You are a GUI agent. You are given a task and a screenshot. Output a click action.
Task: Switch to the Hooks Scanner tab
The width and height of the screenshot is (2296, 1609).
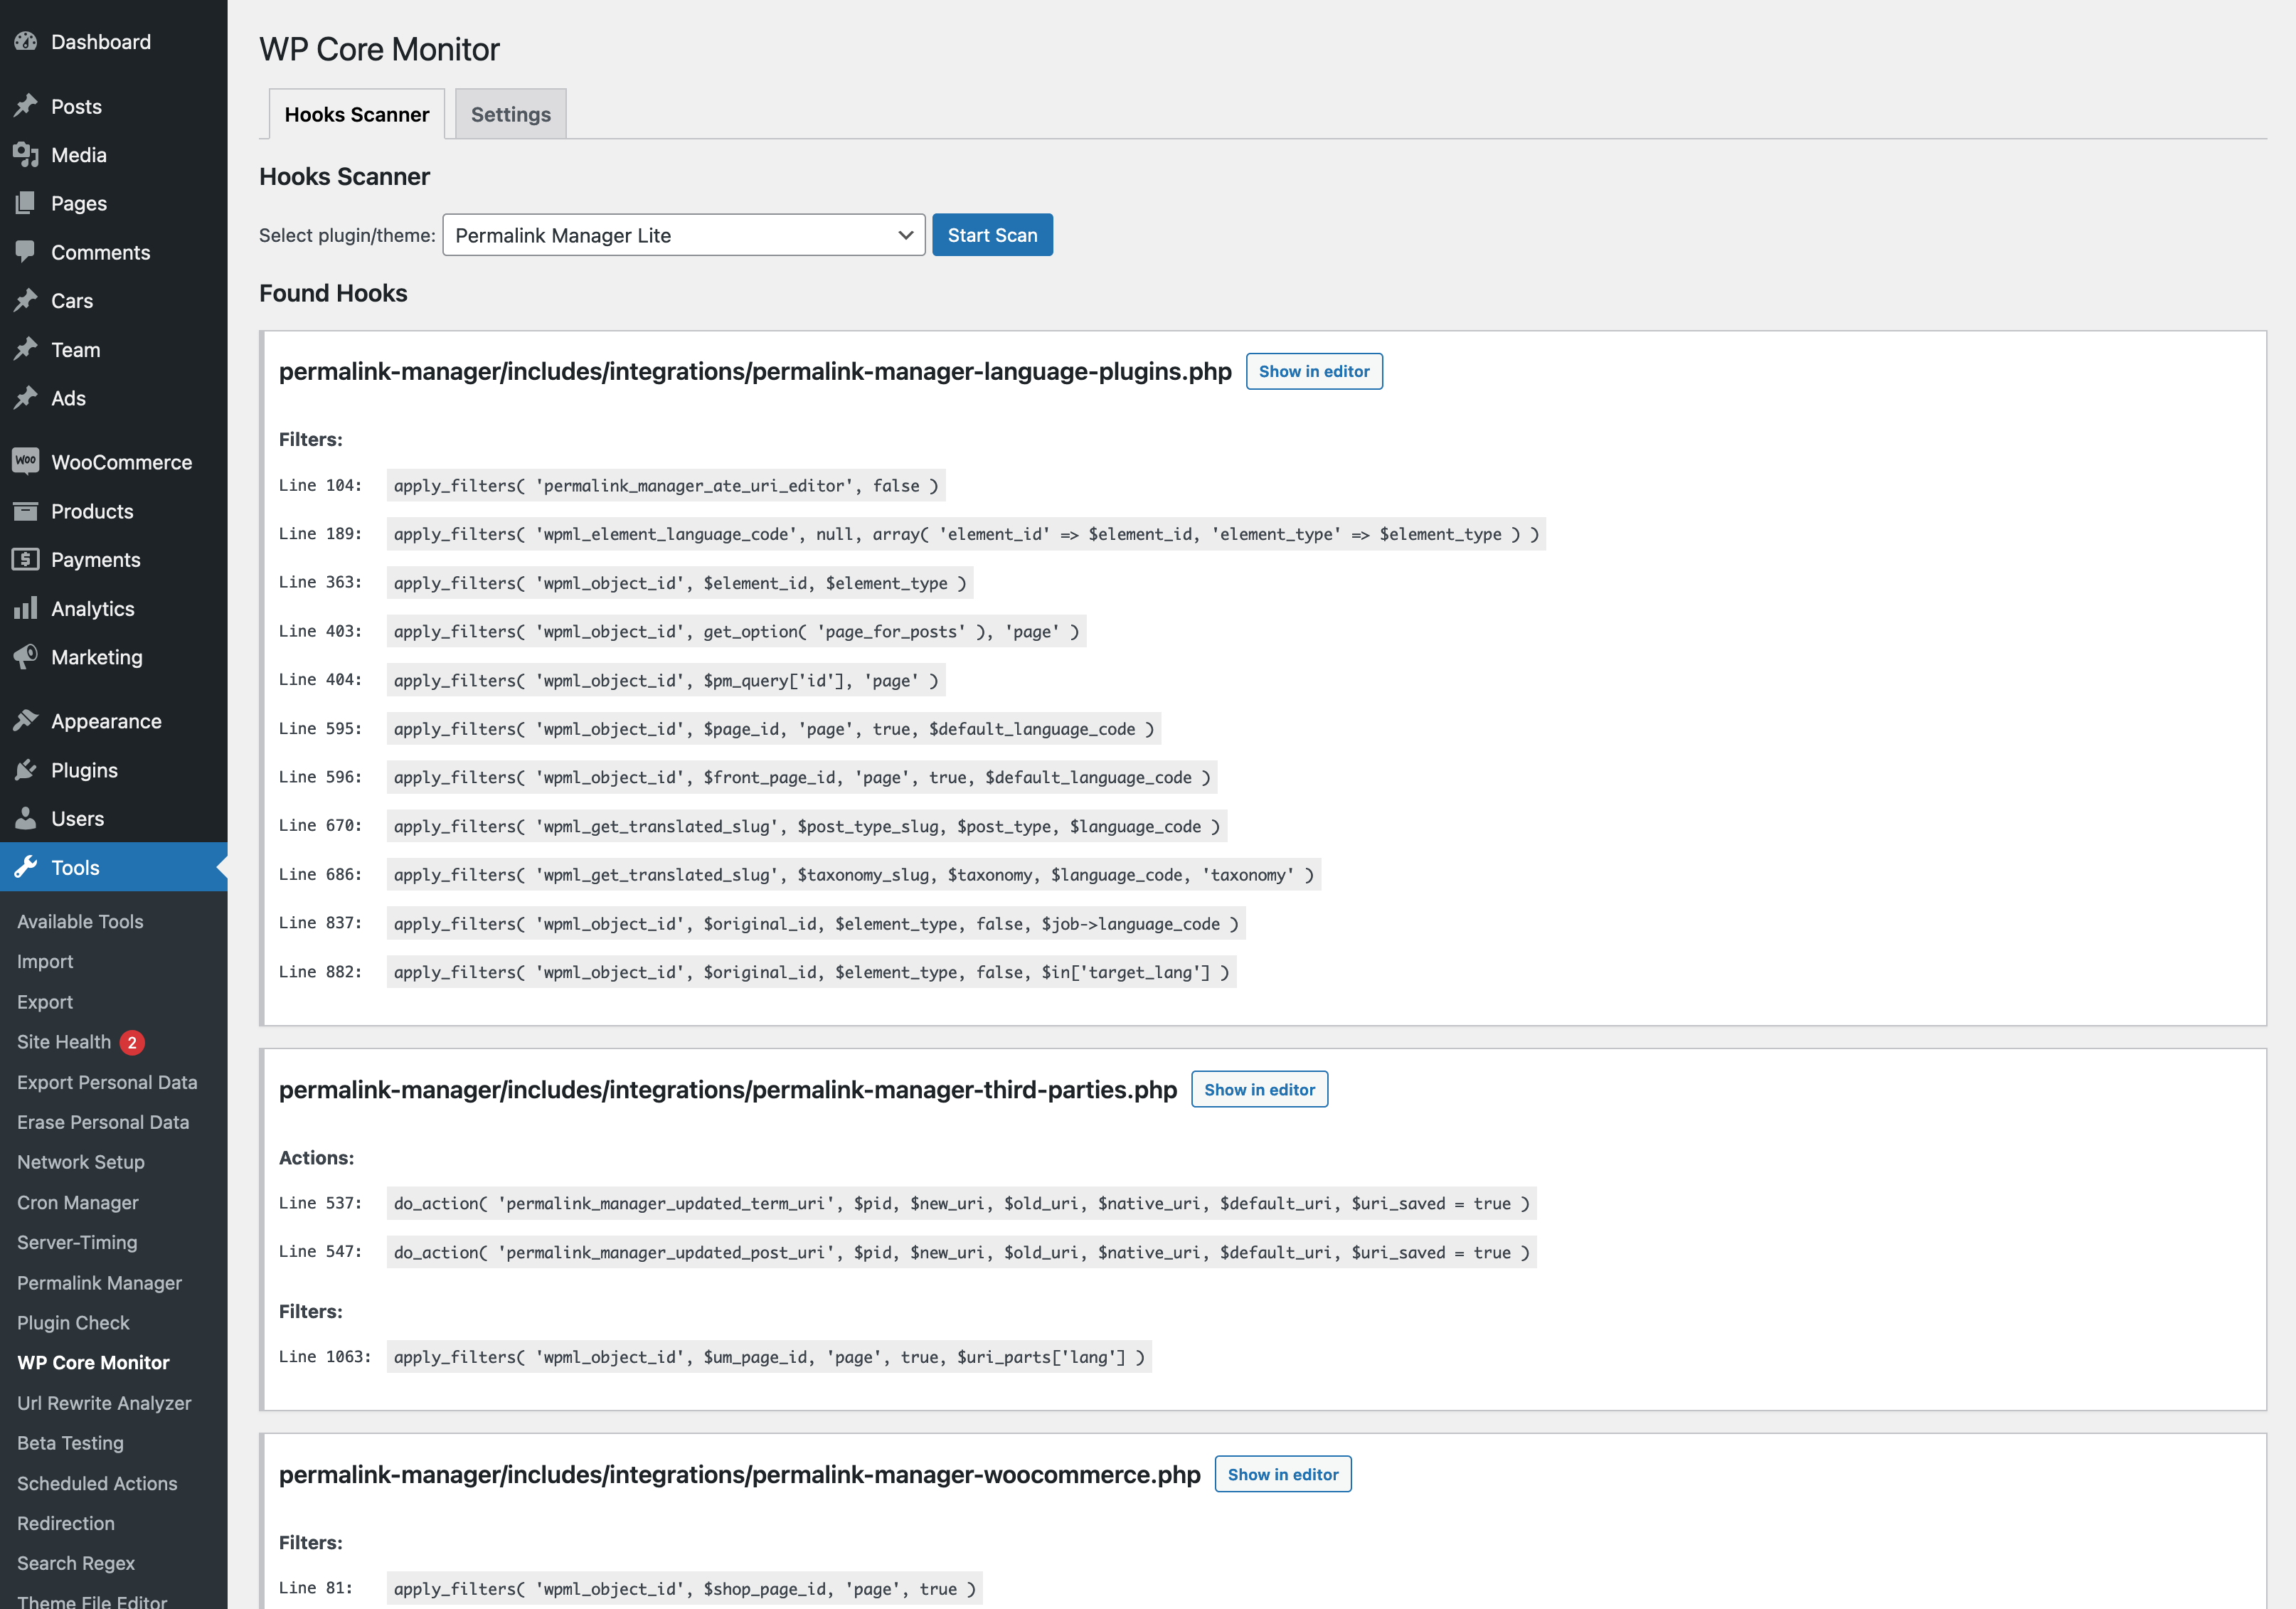356,113
